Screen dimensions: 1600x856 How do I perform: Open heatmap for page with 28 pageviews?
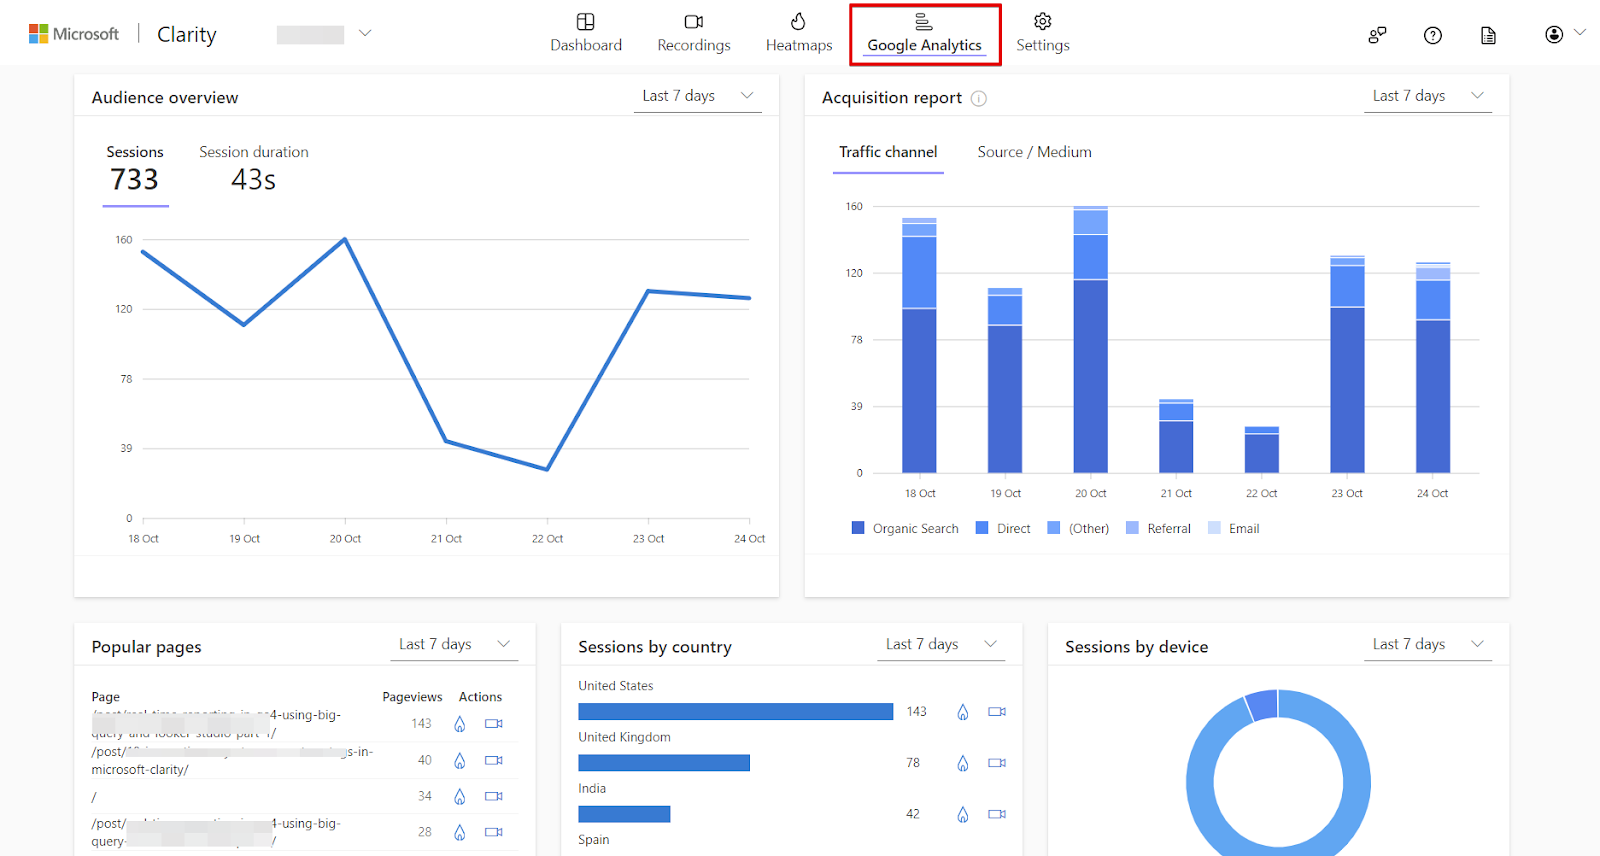pos(460,832)
